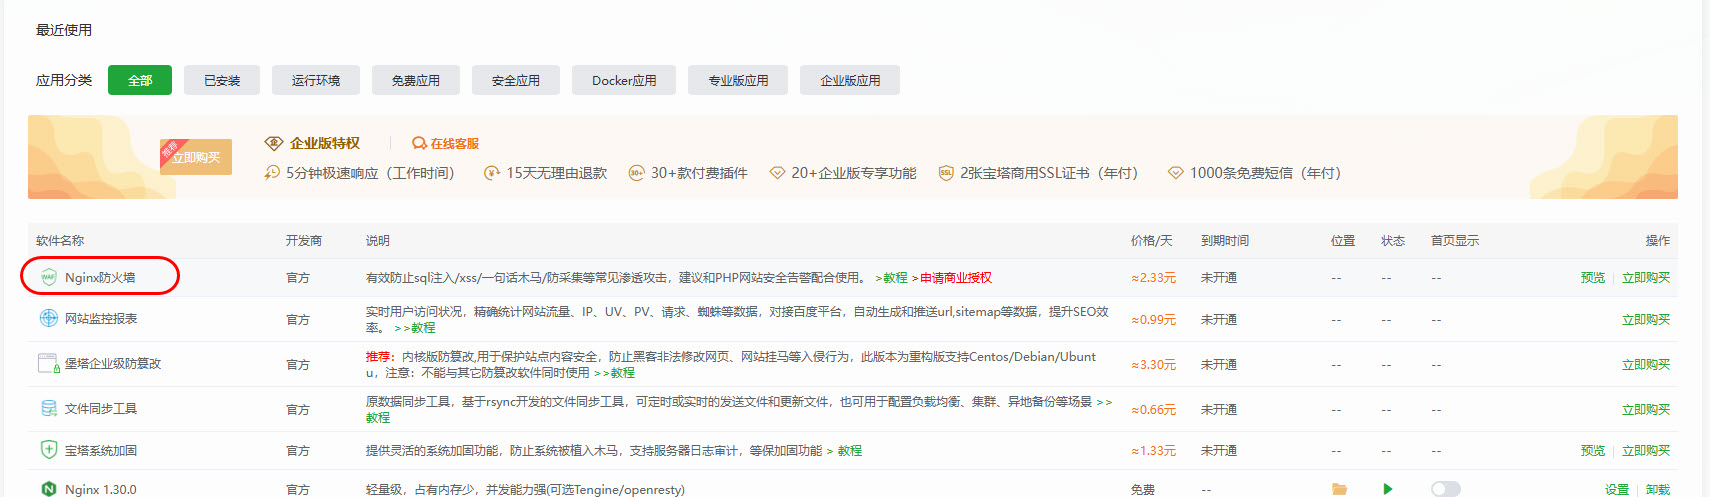Click the 网站监控报表 software name

[101, 318]
